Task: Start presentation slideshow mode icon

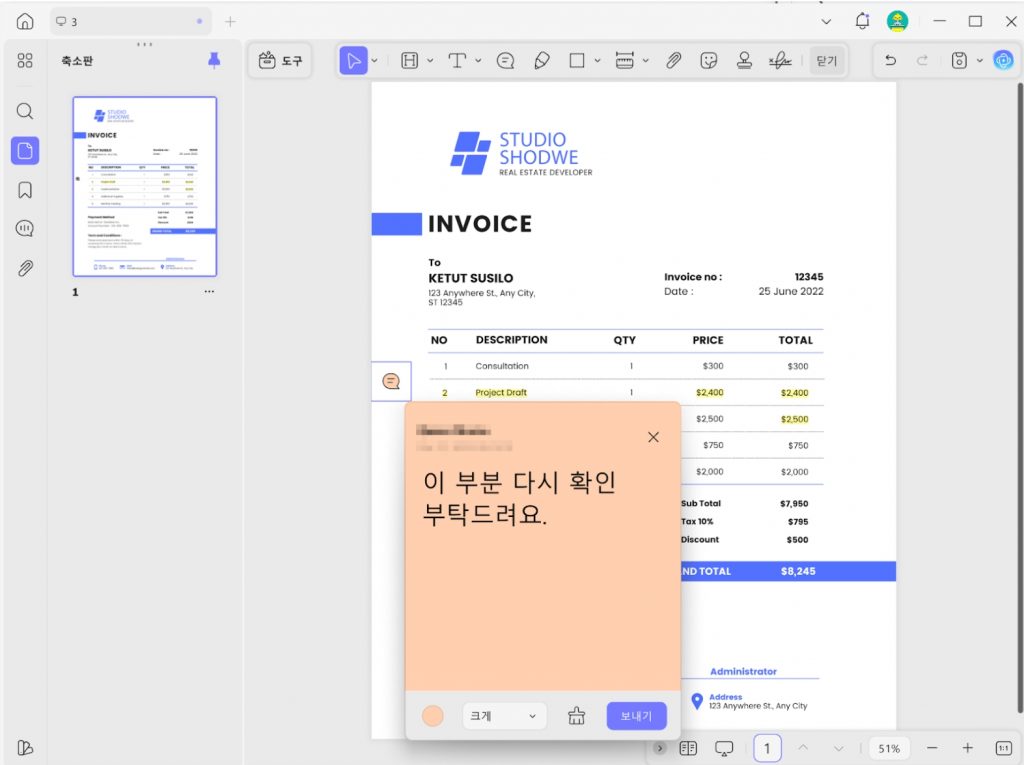Action: 724,748
